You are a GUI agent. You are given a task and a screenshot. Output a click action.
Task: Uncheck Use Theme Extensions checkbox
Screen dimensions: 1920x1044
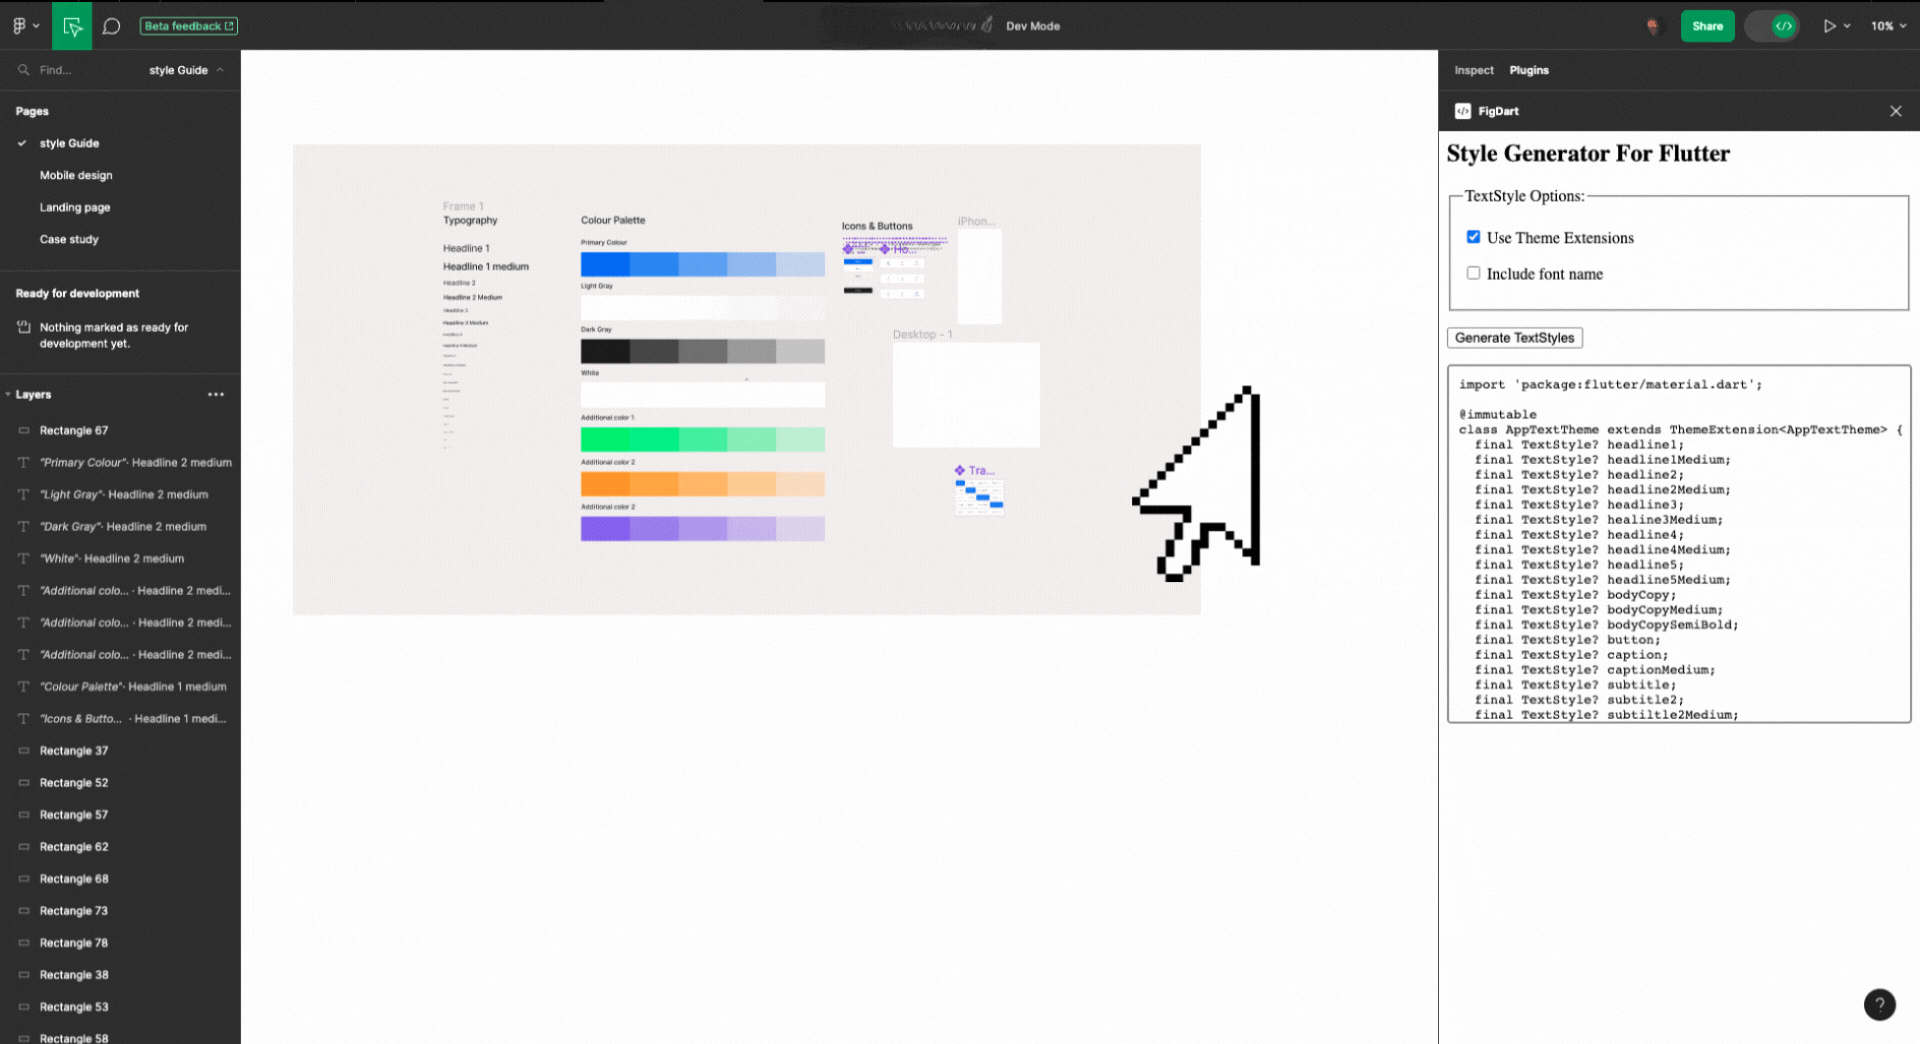coord(1473,237)
